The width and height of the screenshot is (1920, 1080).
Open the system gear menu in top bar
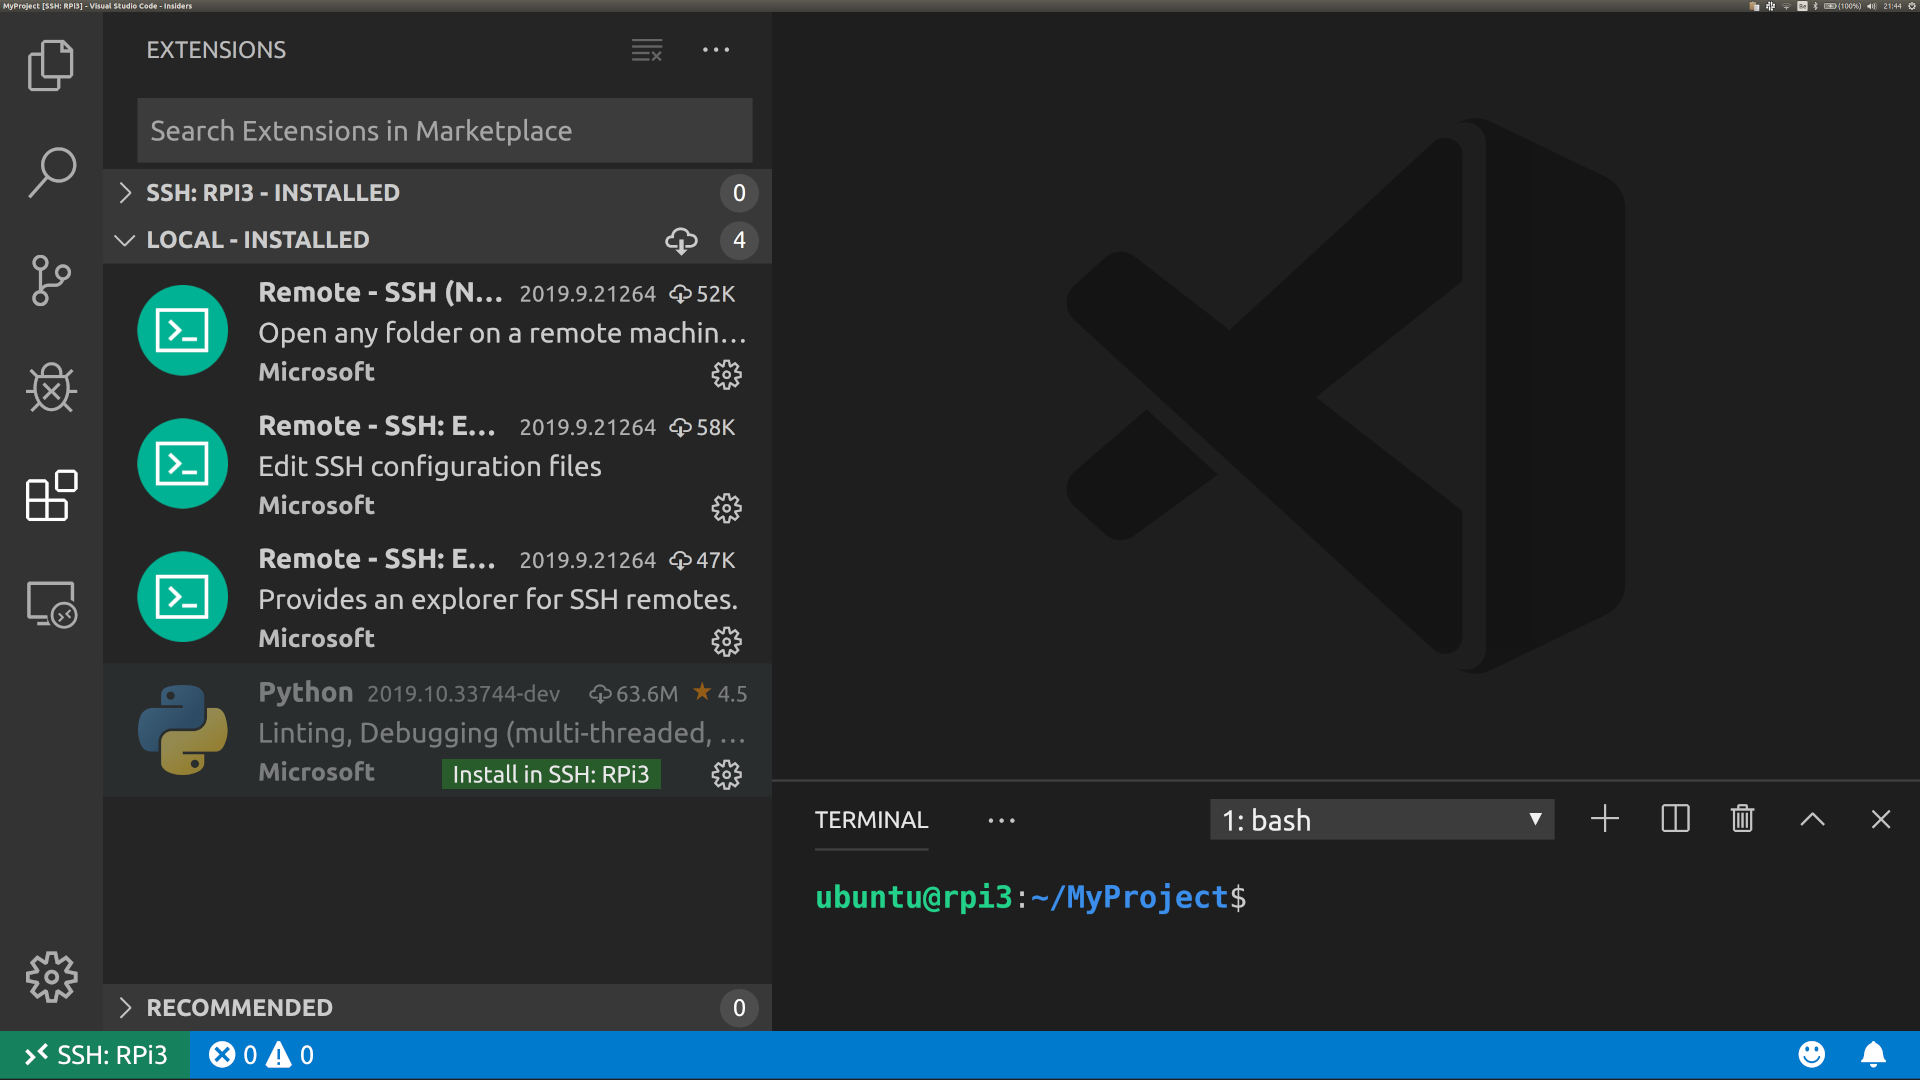pos(1912,6)
